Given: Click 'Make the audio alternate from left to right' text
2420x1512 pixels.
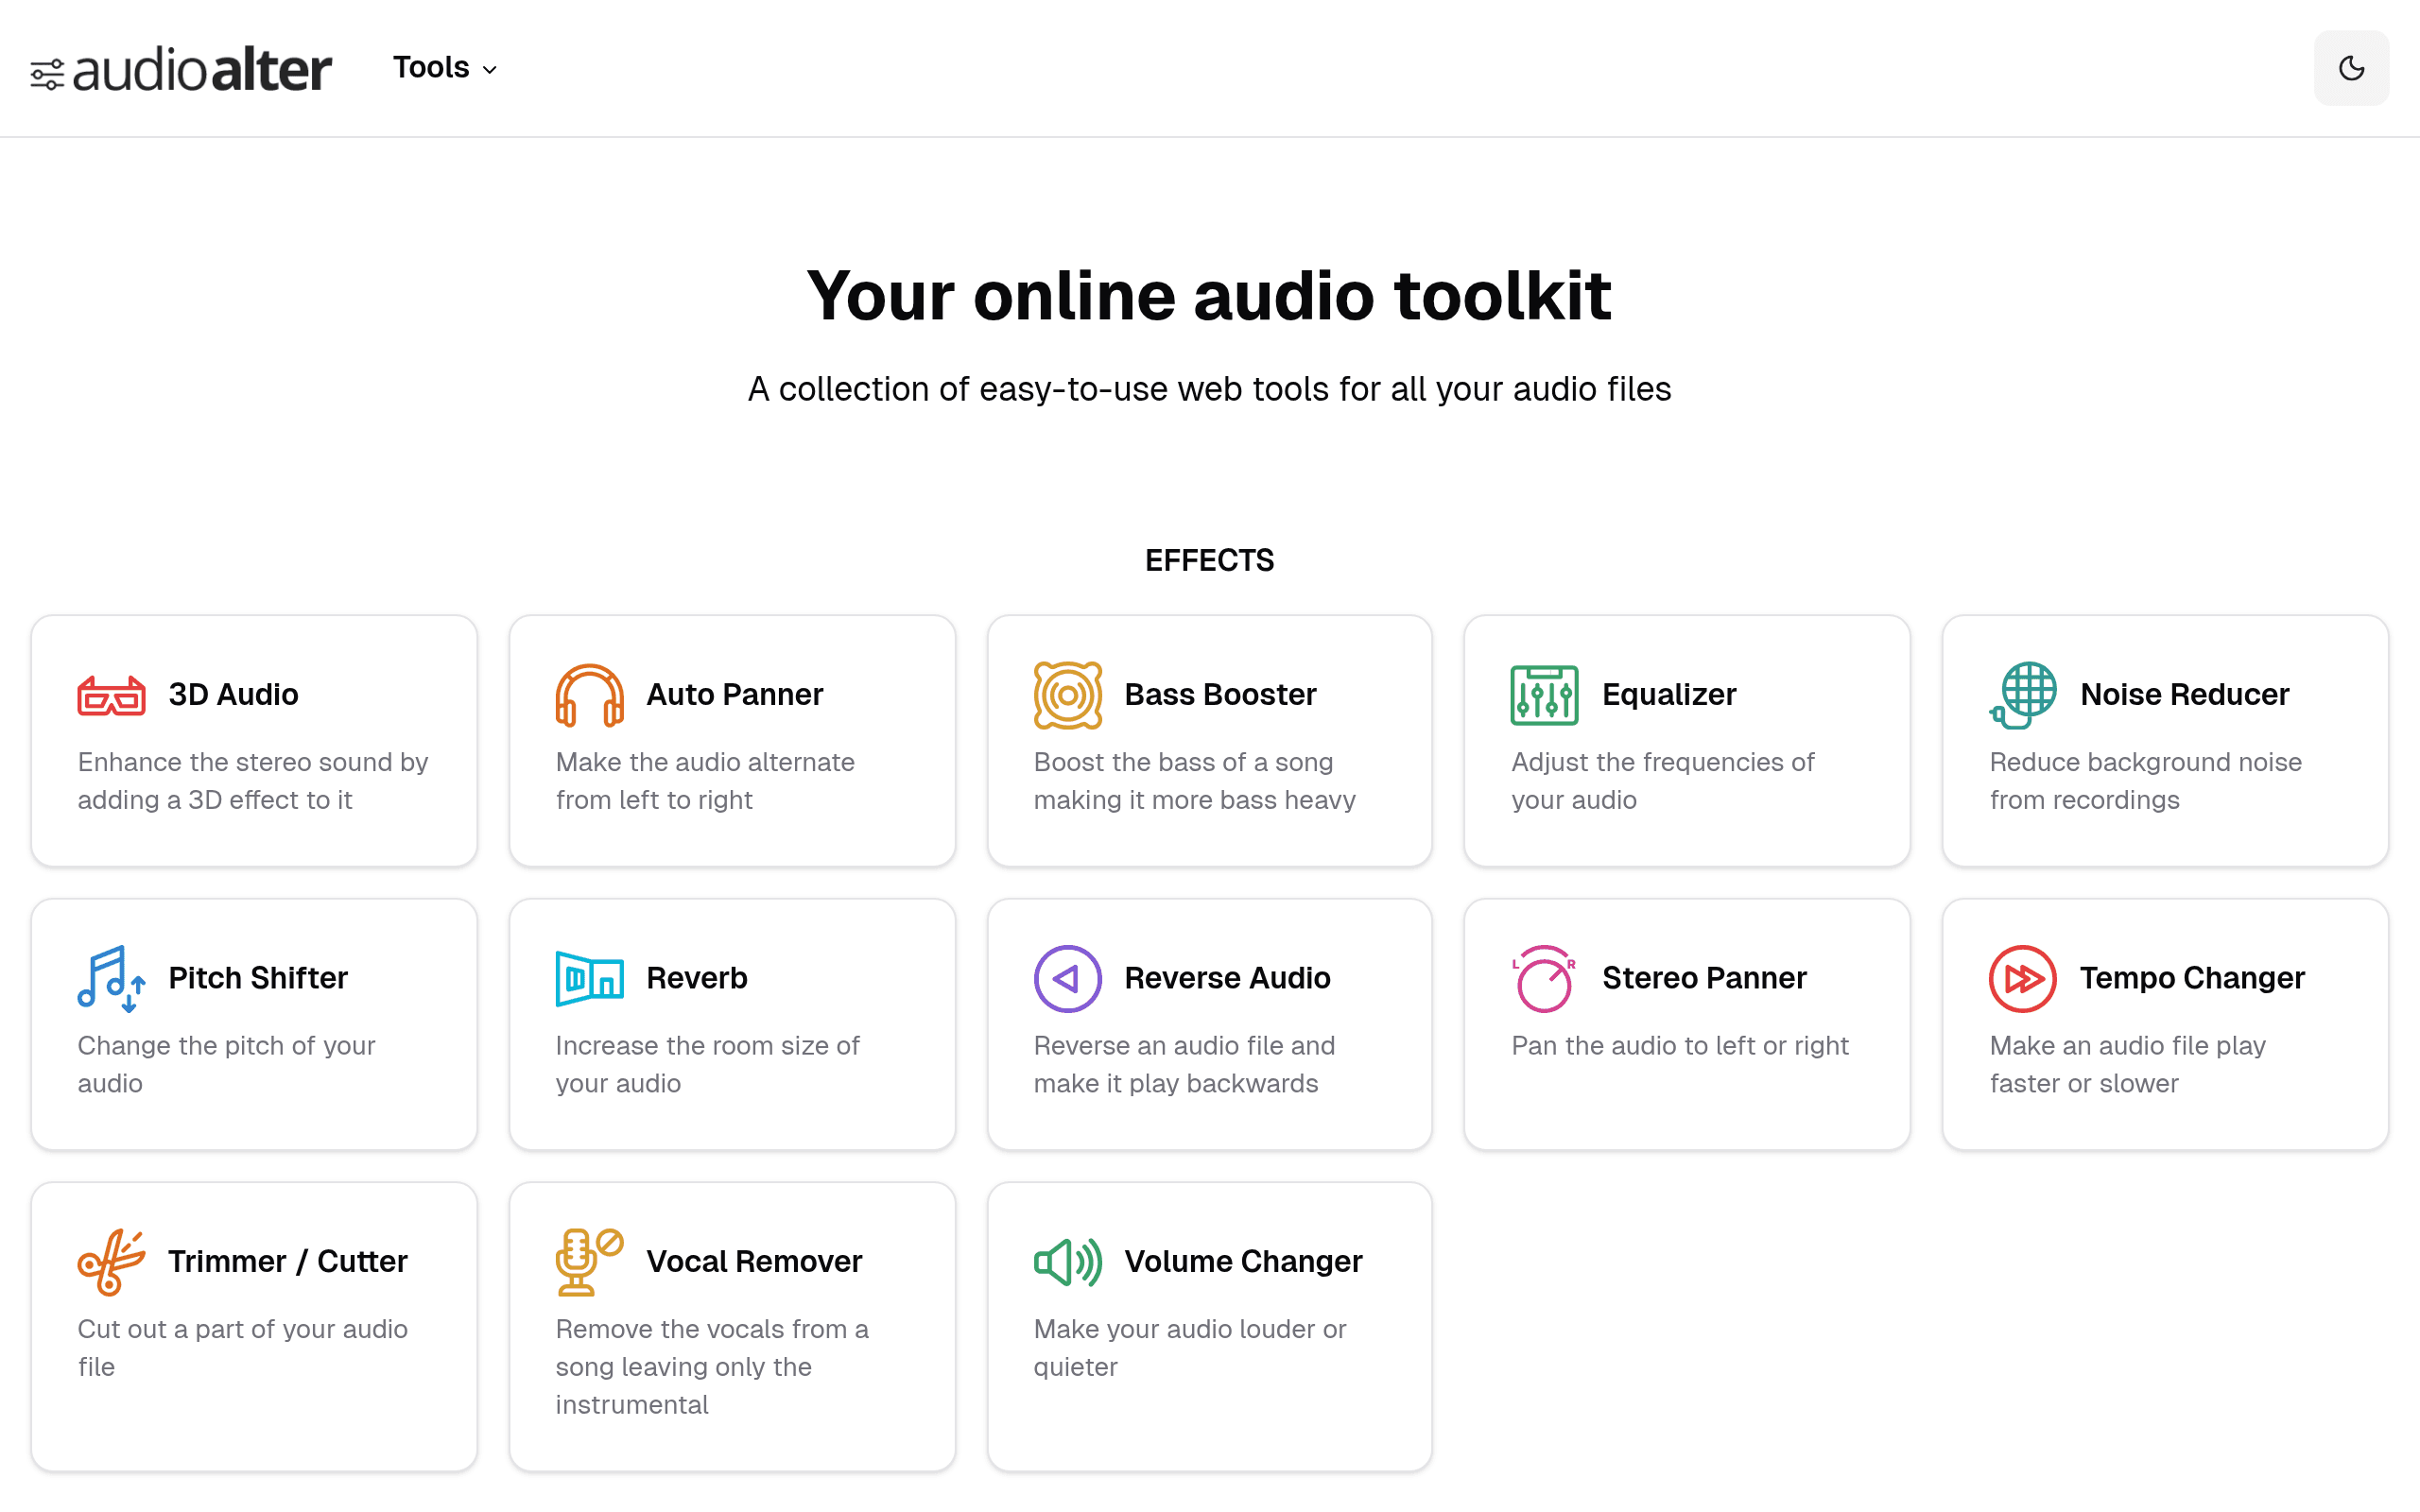Looking at the screenshot, I should (x=705, y=781).
